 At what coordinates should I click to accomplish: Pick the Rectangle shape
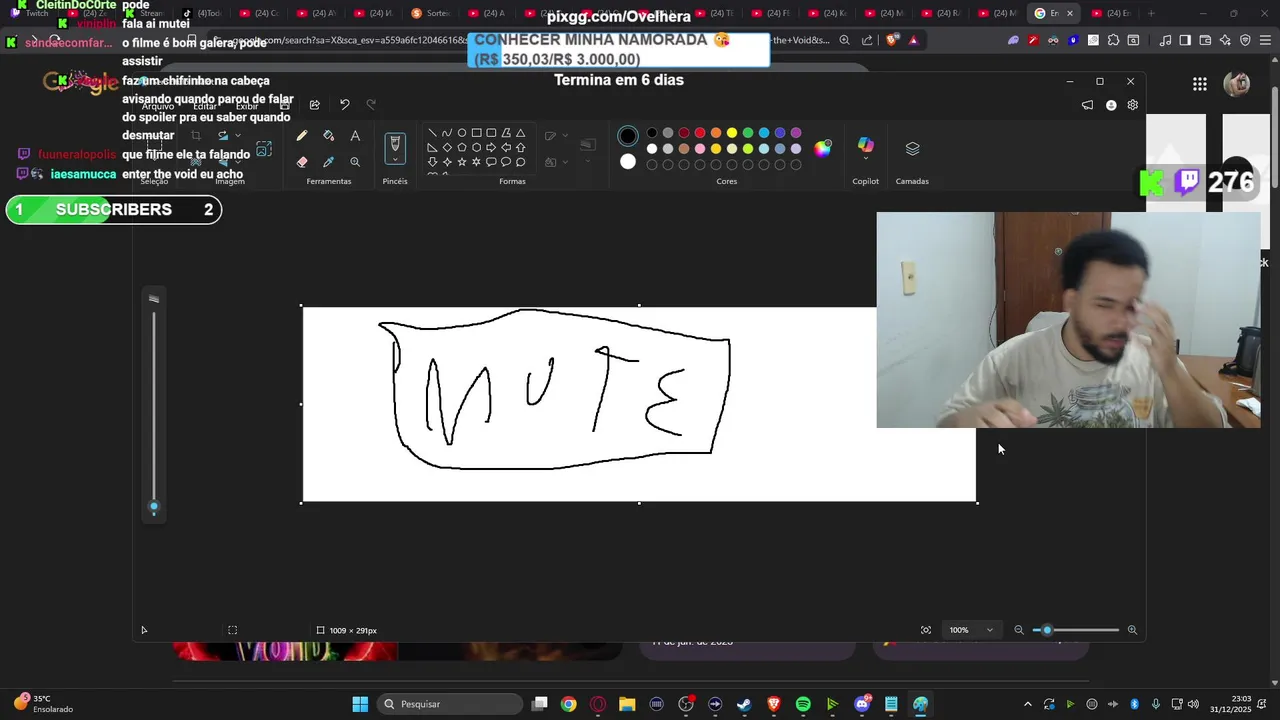(477, 132)
